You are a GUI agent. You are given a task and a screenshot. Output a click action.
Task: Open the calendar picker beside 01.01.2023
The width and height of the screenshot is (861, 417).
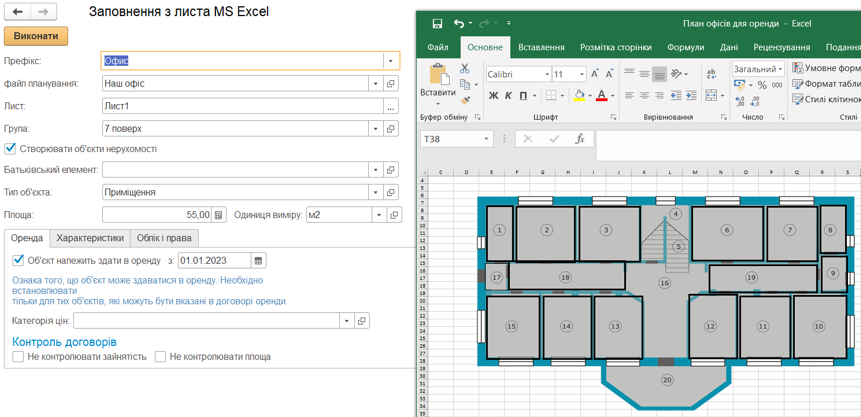click(x=259, y=260)
